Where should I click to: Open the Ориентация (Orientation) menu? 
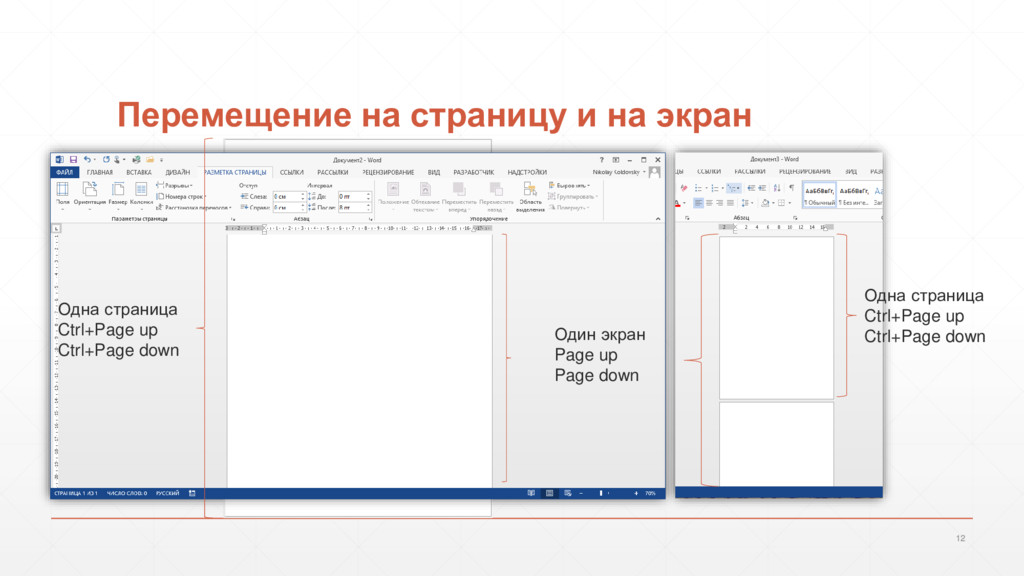(x=89, y=194)
